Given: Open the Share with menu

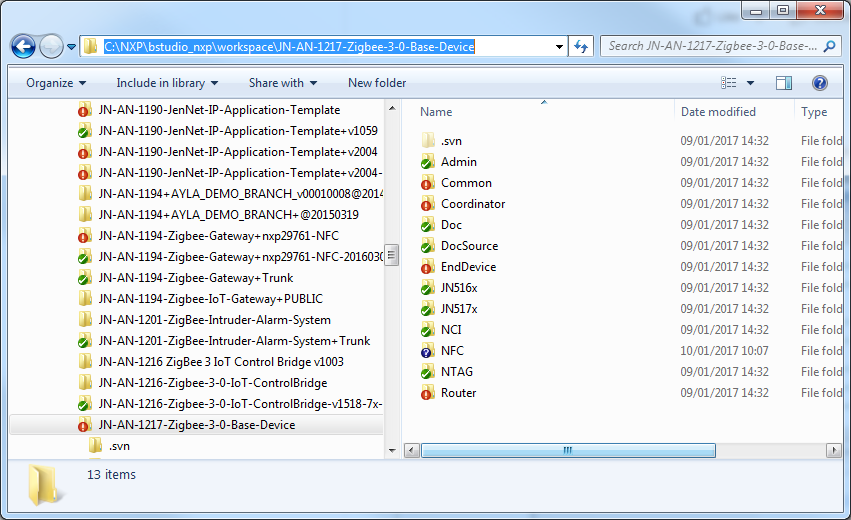Looking at the screenshot, I should 282,83.
